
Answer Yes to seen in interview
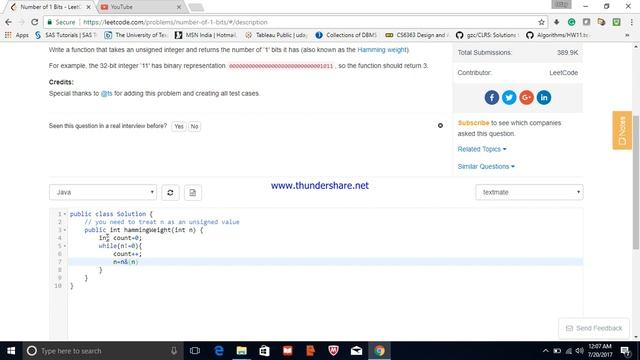pos(179,127)
